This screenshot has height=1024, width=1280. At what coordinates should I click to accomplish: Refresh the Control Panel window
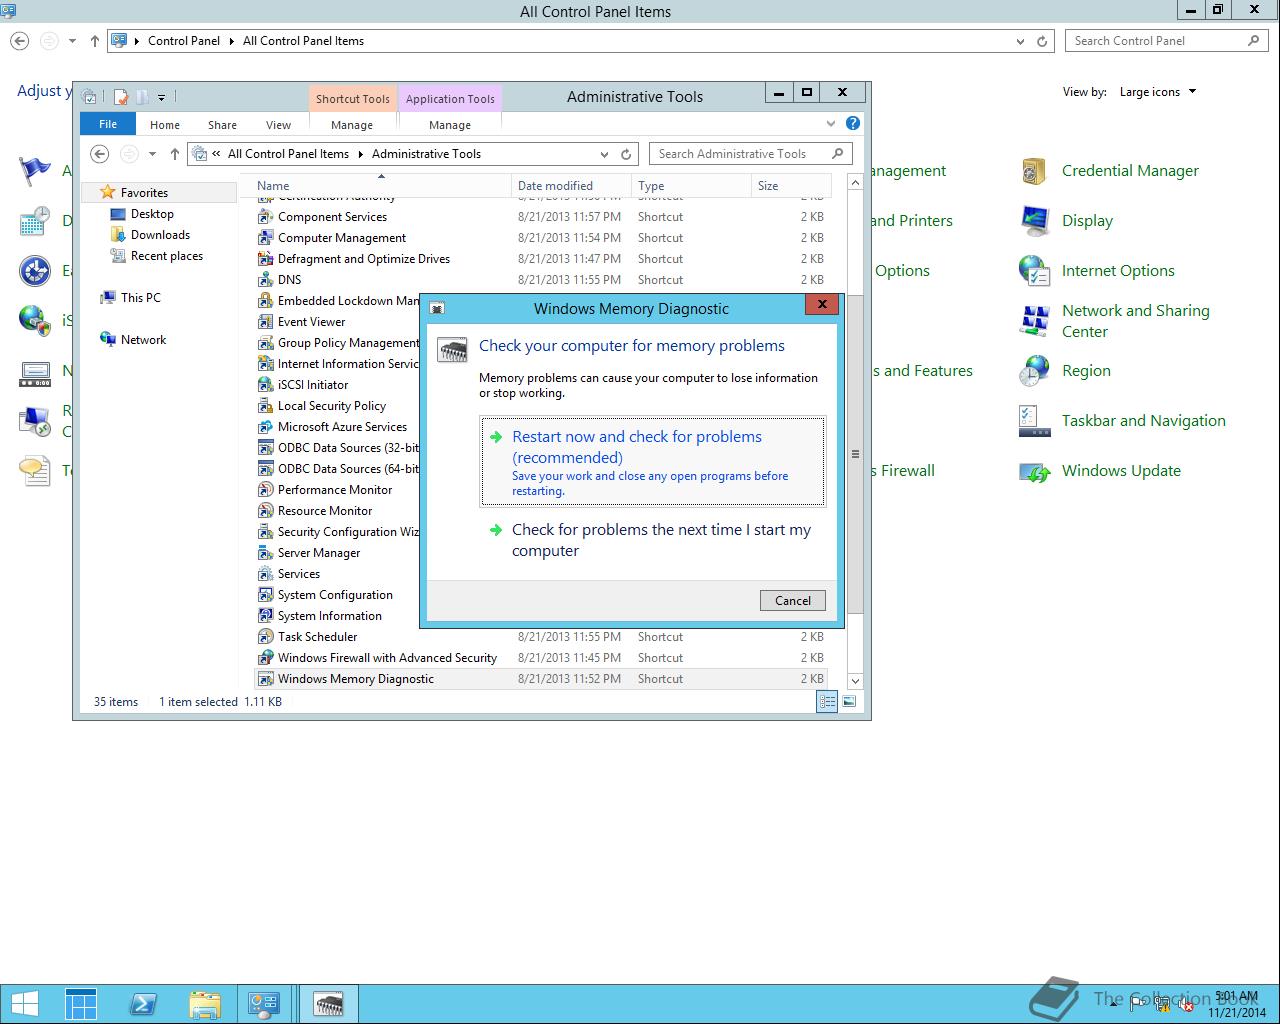pyautogui.click(x=1042, y=42)
